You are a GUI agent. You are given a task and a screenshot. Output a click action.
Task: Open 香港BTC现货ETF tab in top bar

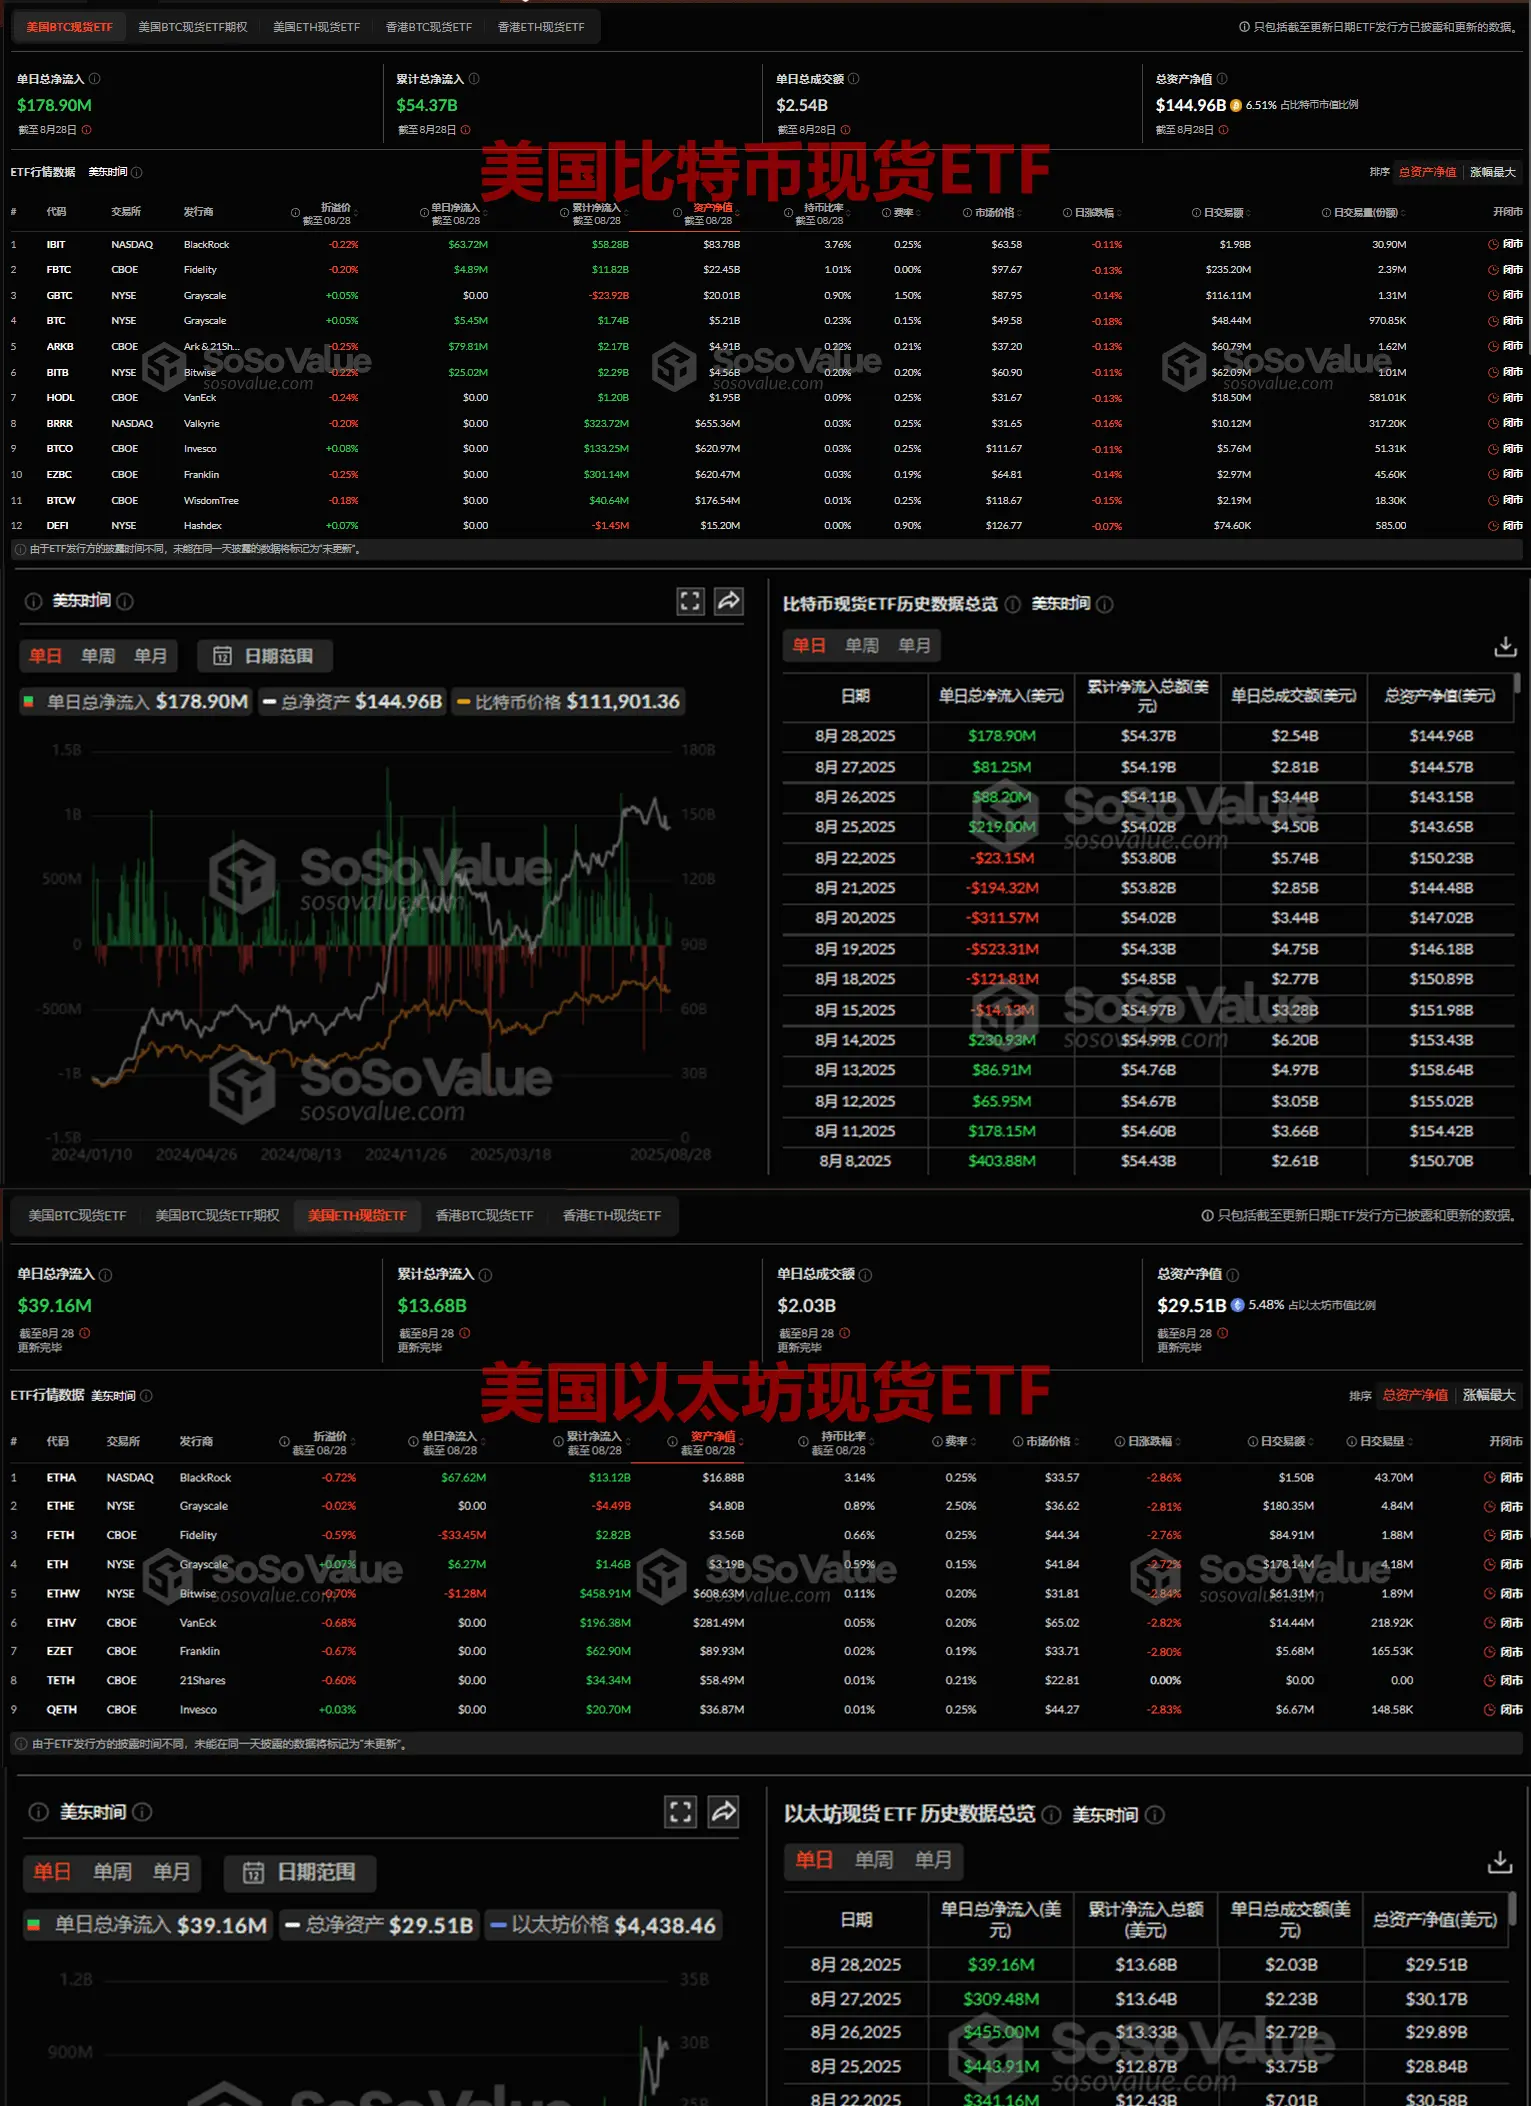coord(429,27)
